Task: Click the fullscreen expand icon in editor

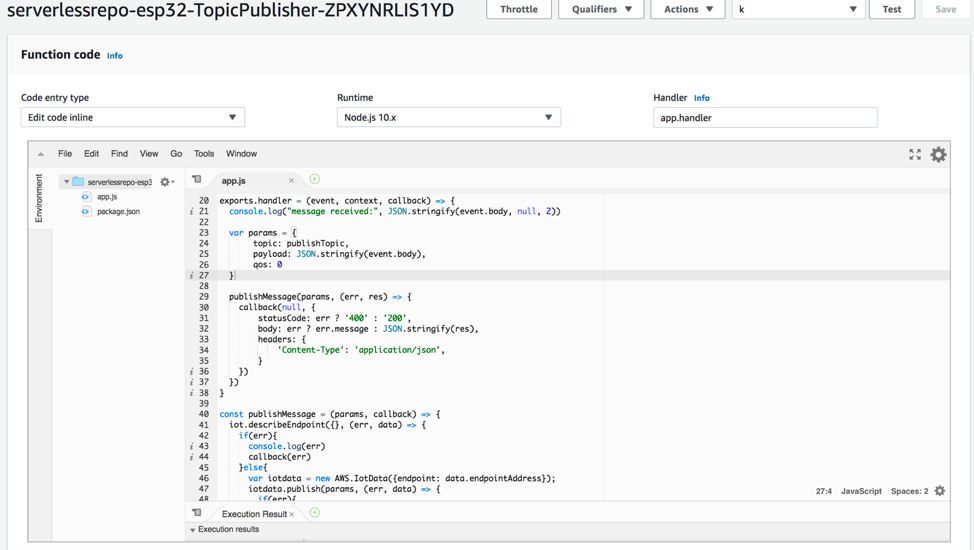Action: tap(914, 154)
